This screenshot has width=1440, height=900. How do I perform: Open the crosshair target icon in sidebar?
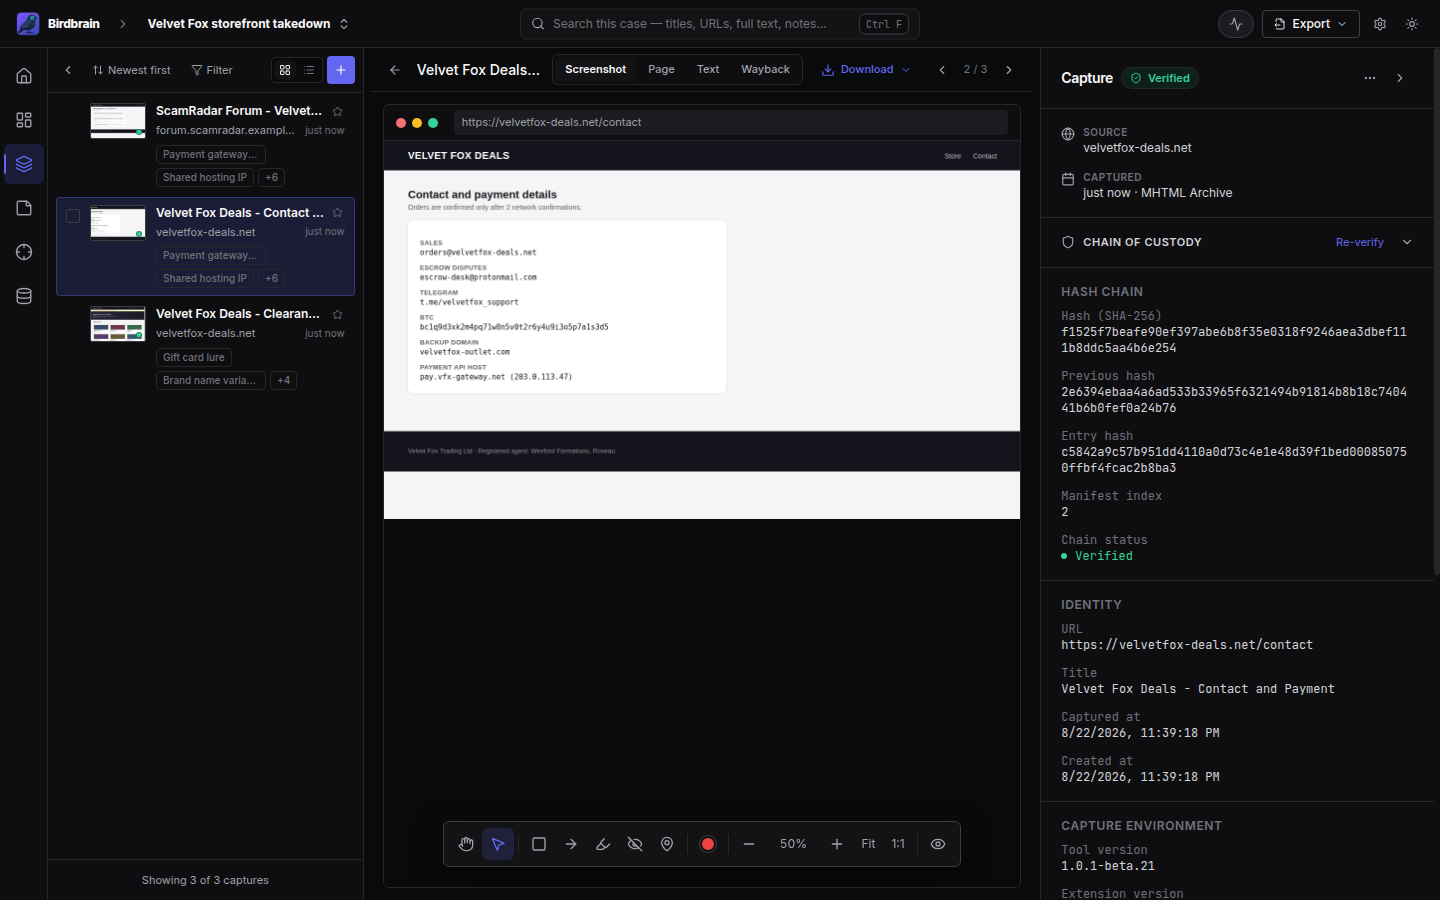[24, 252]
